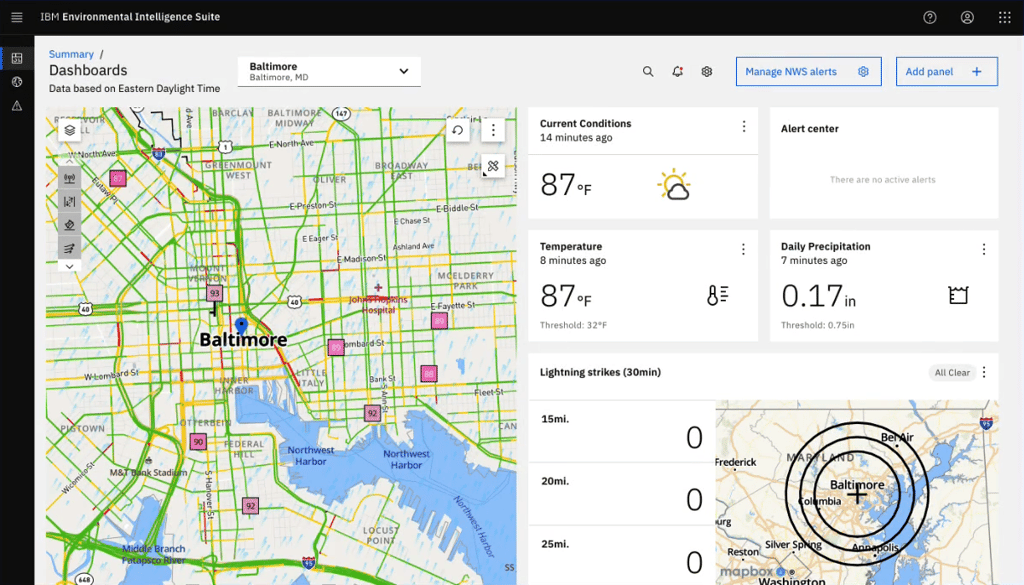
Task: Open Daily Precipitation panel overflow menu
Action: click(984, 249)
